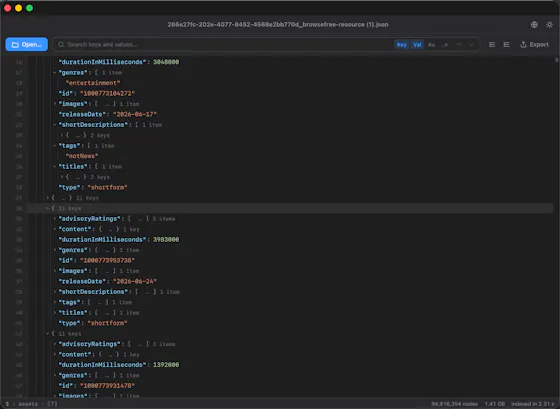The image size is (560, 409).
Task: Collapse the "genres" array on line 17
Action: click(x=55, y=73)
